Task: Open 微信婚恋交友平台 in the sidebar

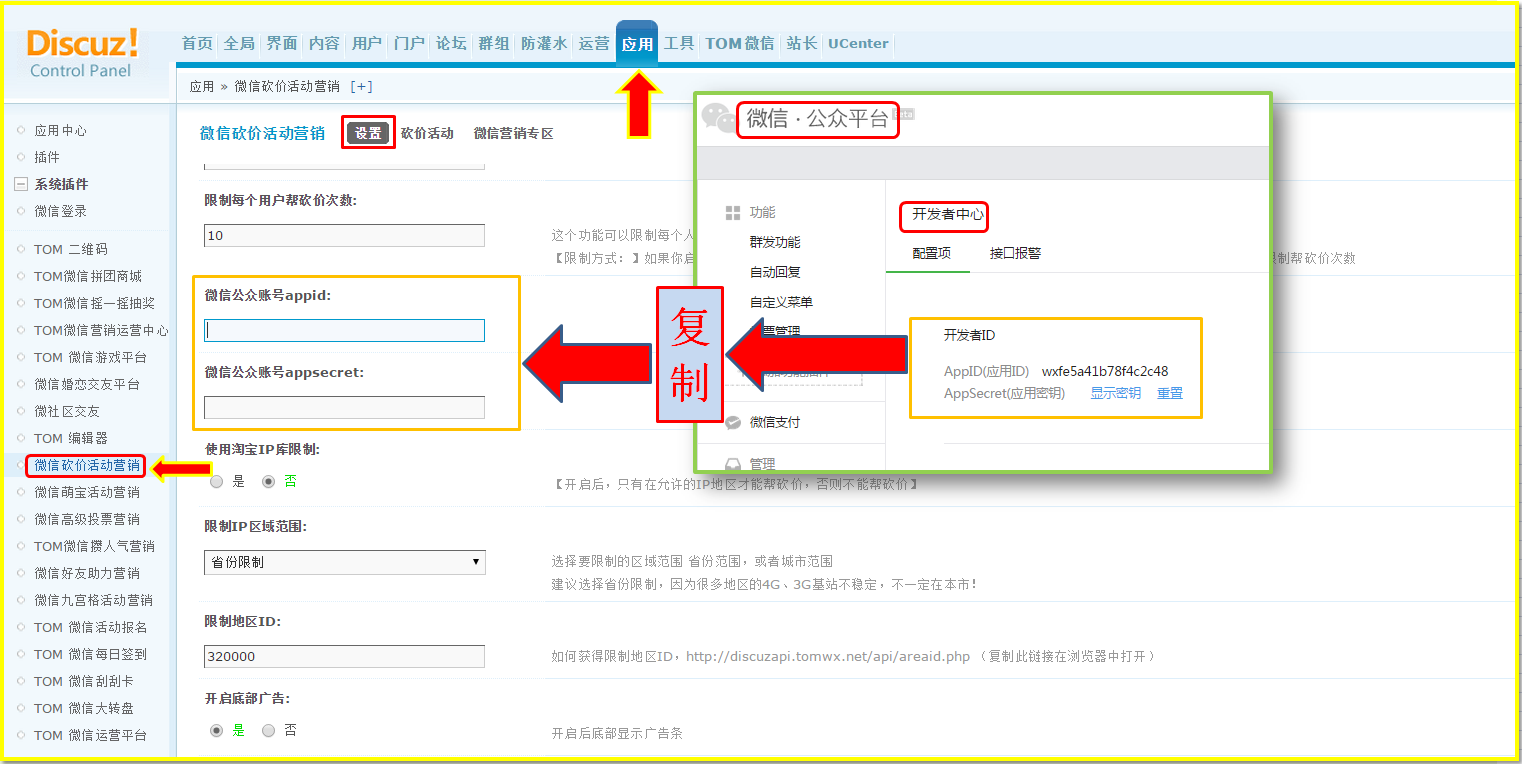Action: pyautogui.click(x=87, y=384)
